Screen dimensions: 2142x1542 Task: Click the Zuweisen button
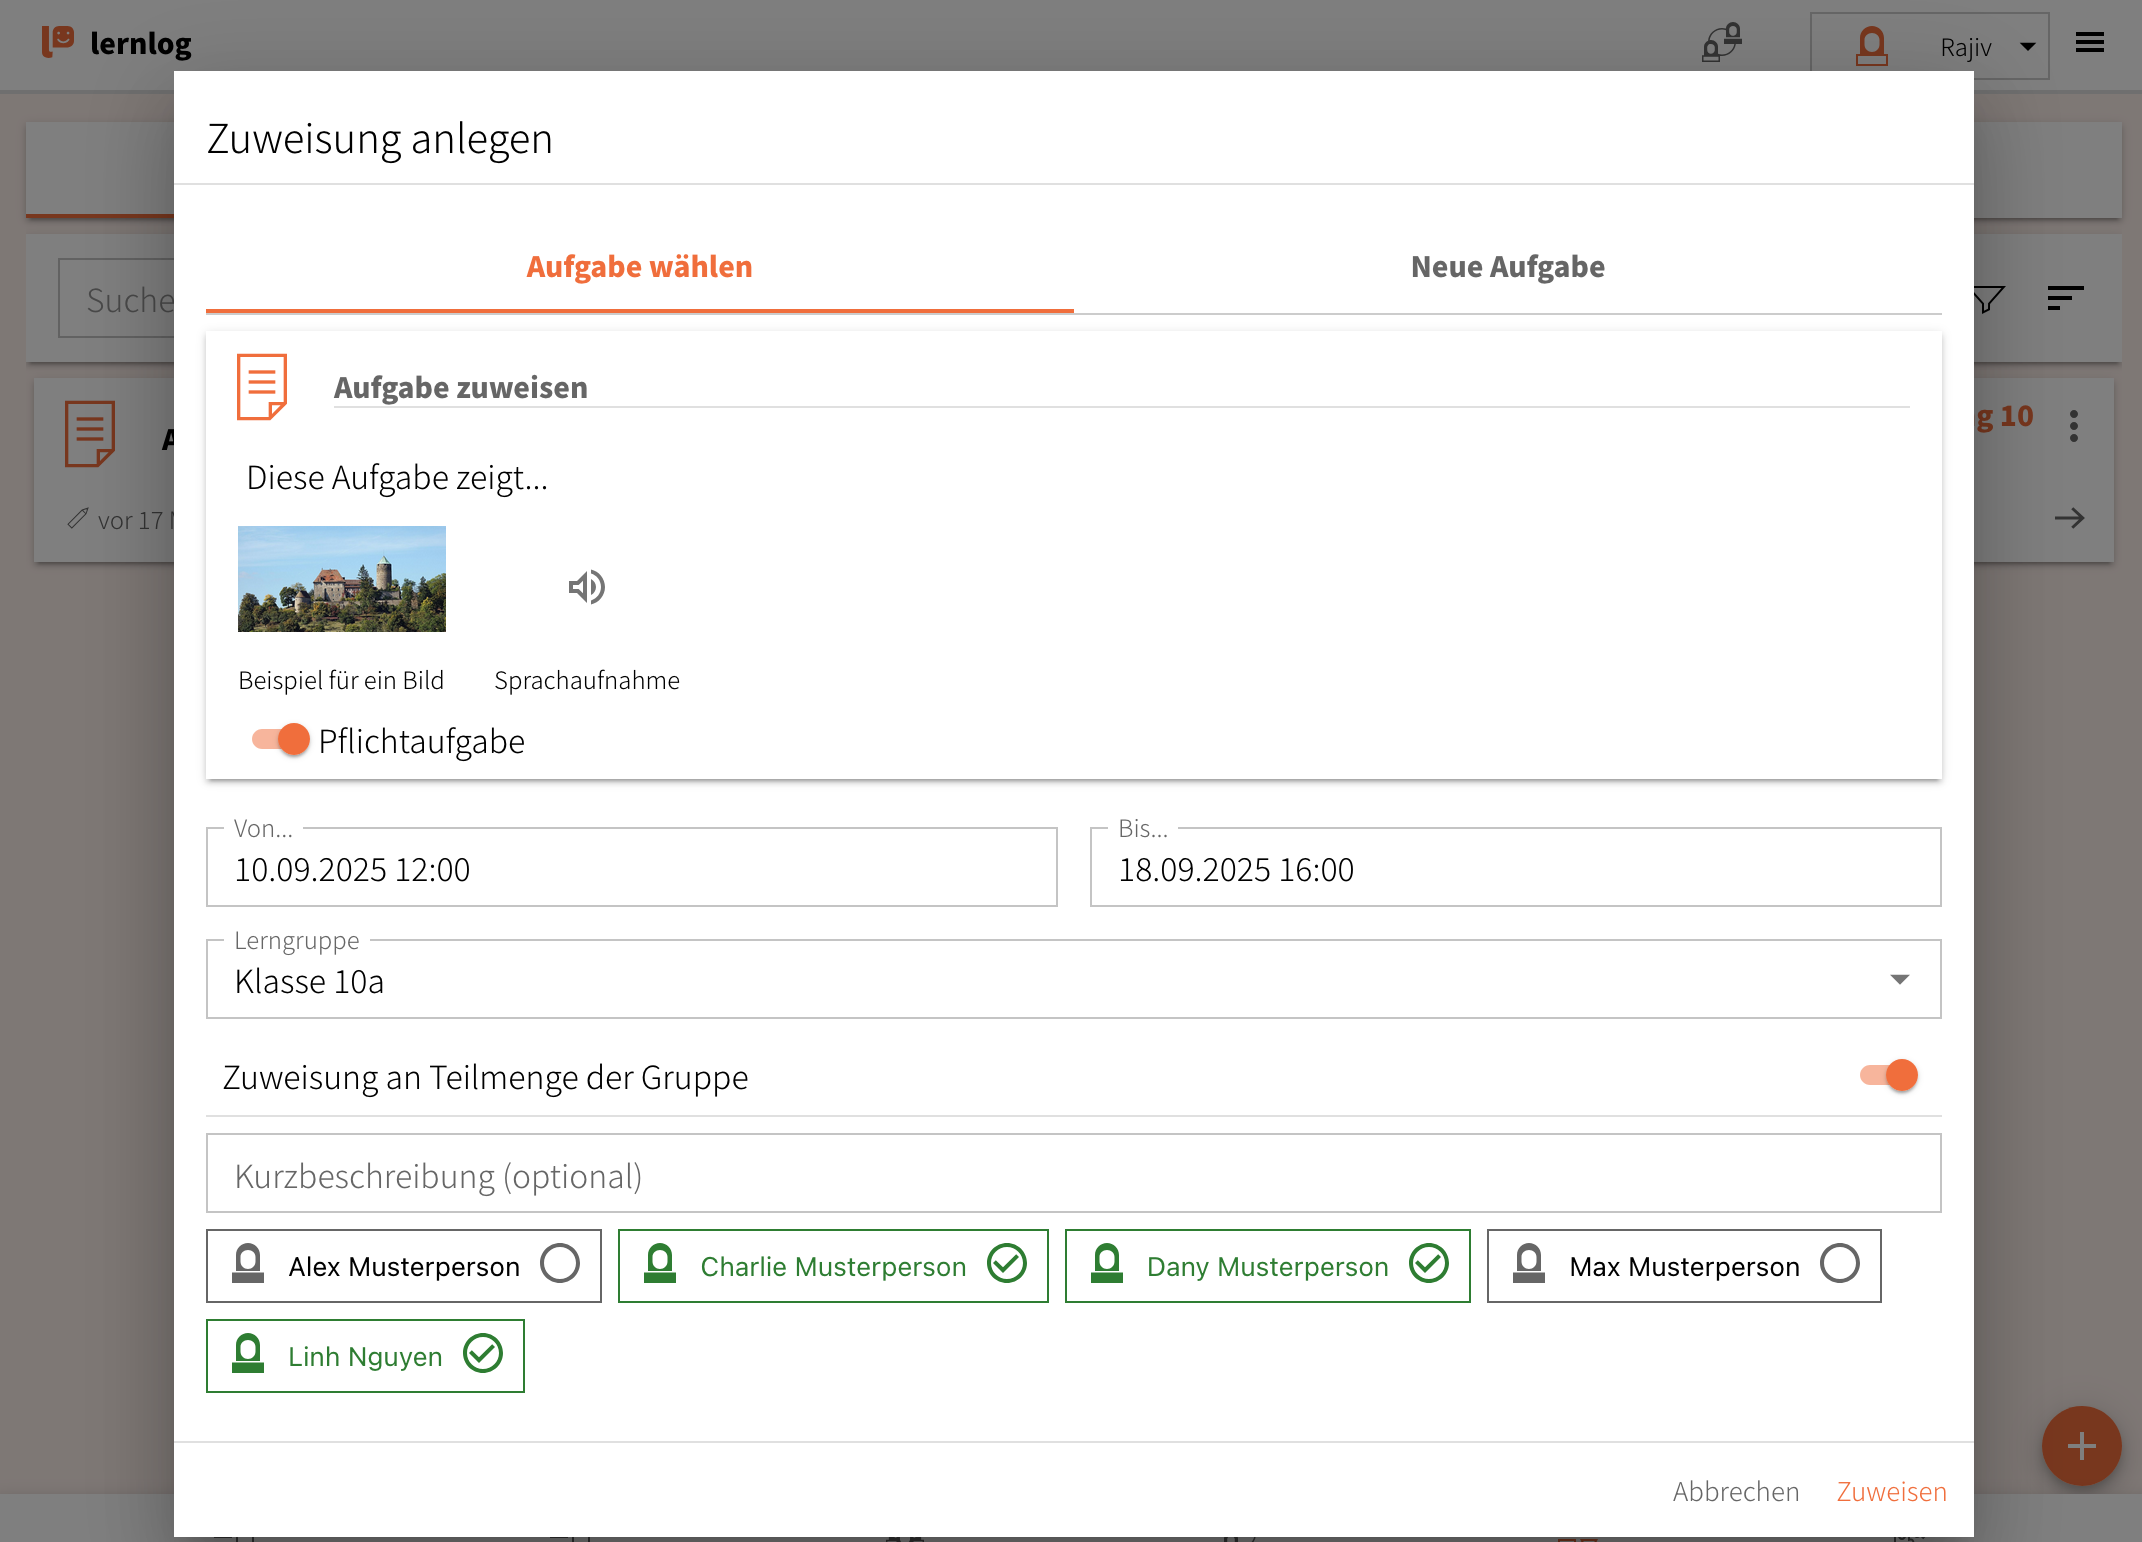(x=1891, y=1492)
